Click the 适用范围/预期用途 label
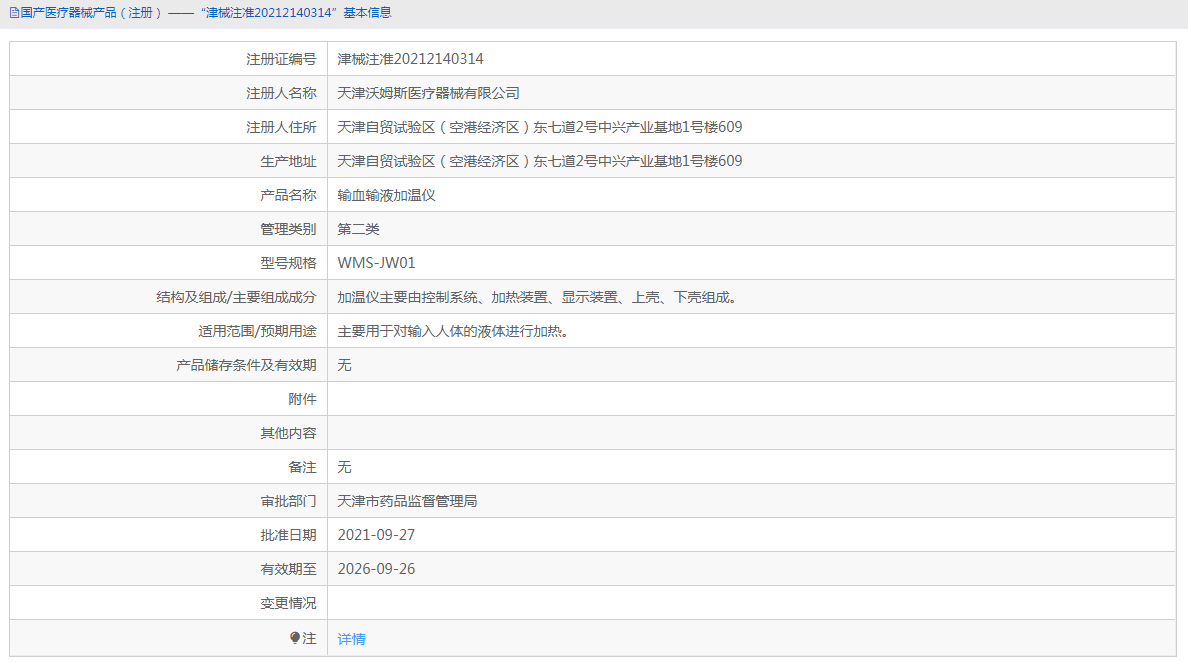 258,331
